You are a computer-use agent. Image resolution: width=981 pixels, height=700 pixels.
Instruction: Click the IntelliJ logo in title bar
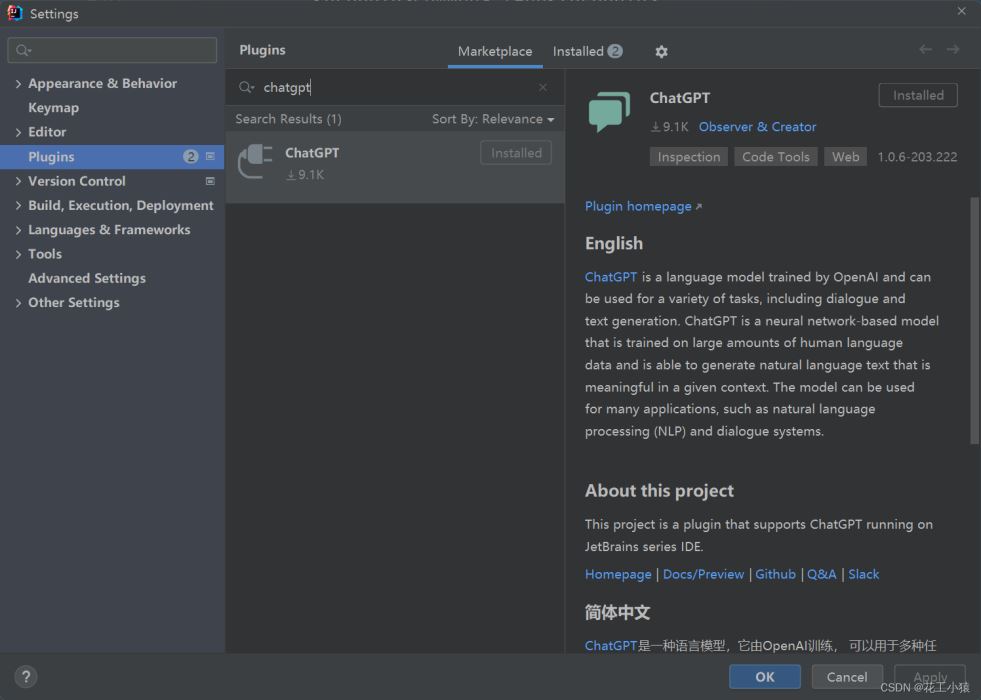[x=15, y=13]
